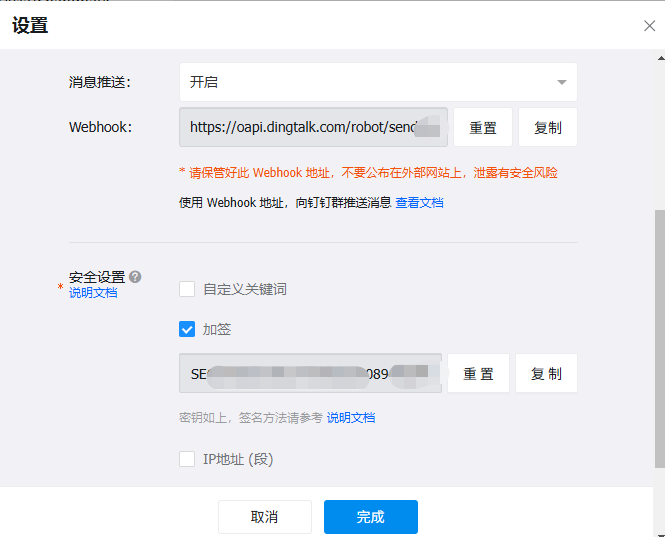The image size is (665, 537).
Task: Click the arrow icon in the 消息推送 selector
Action: (561, 82)
